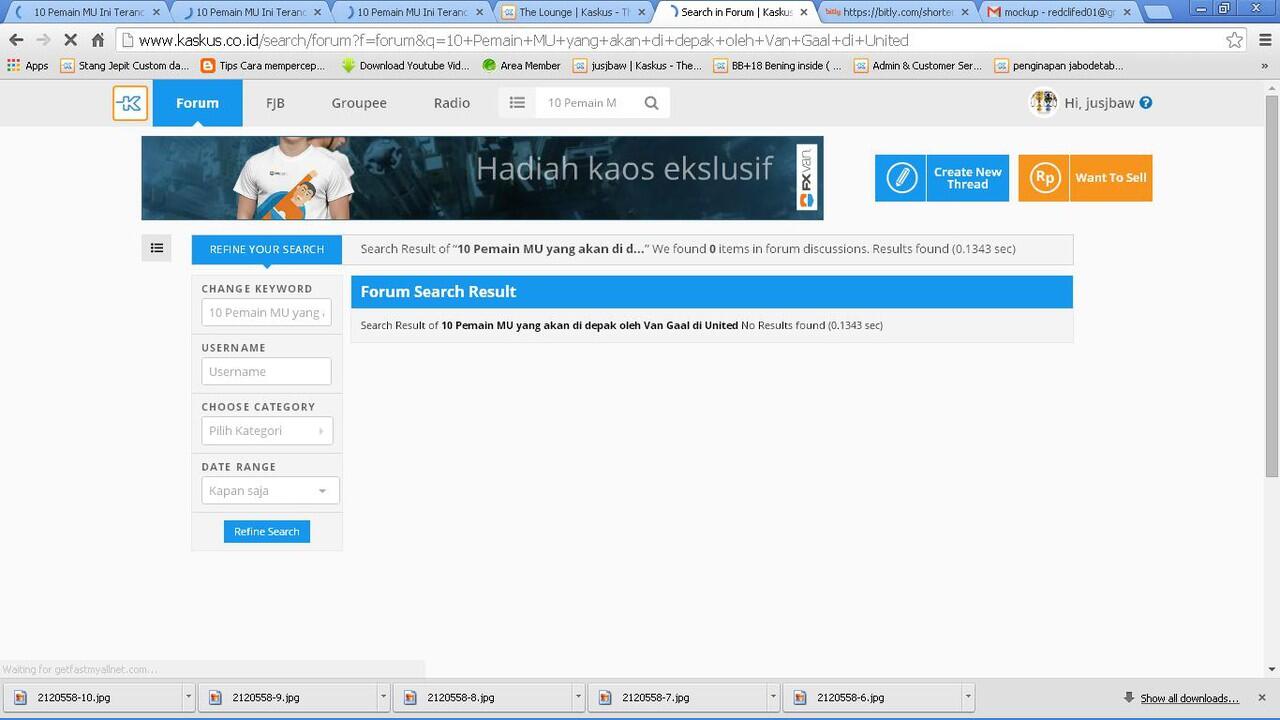Open the Radio section
This screenshot has width=1280, height=720.
pos(452,103)
